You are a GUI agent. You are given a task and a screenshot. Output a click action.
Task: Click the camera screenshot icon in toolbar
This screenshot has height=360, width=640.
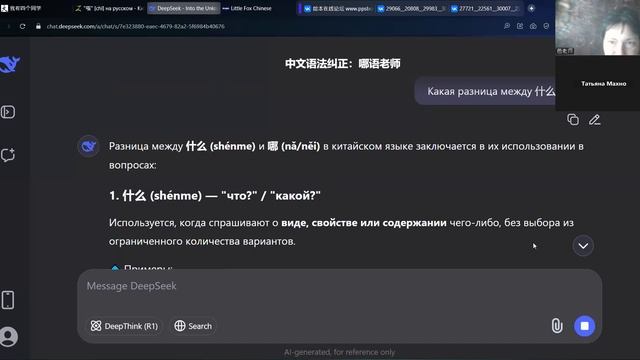[x=533, y=26]
